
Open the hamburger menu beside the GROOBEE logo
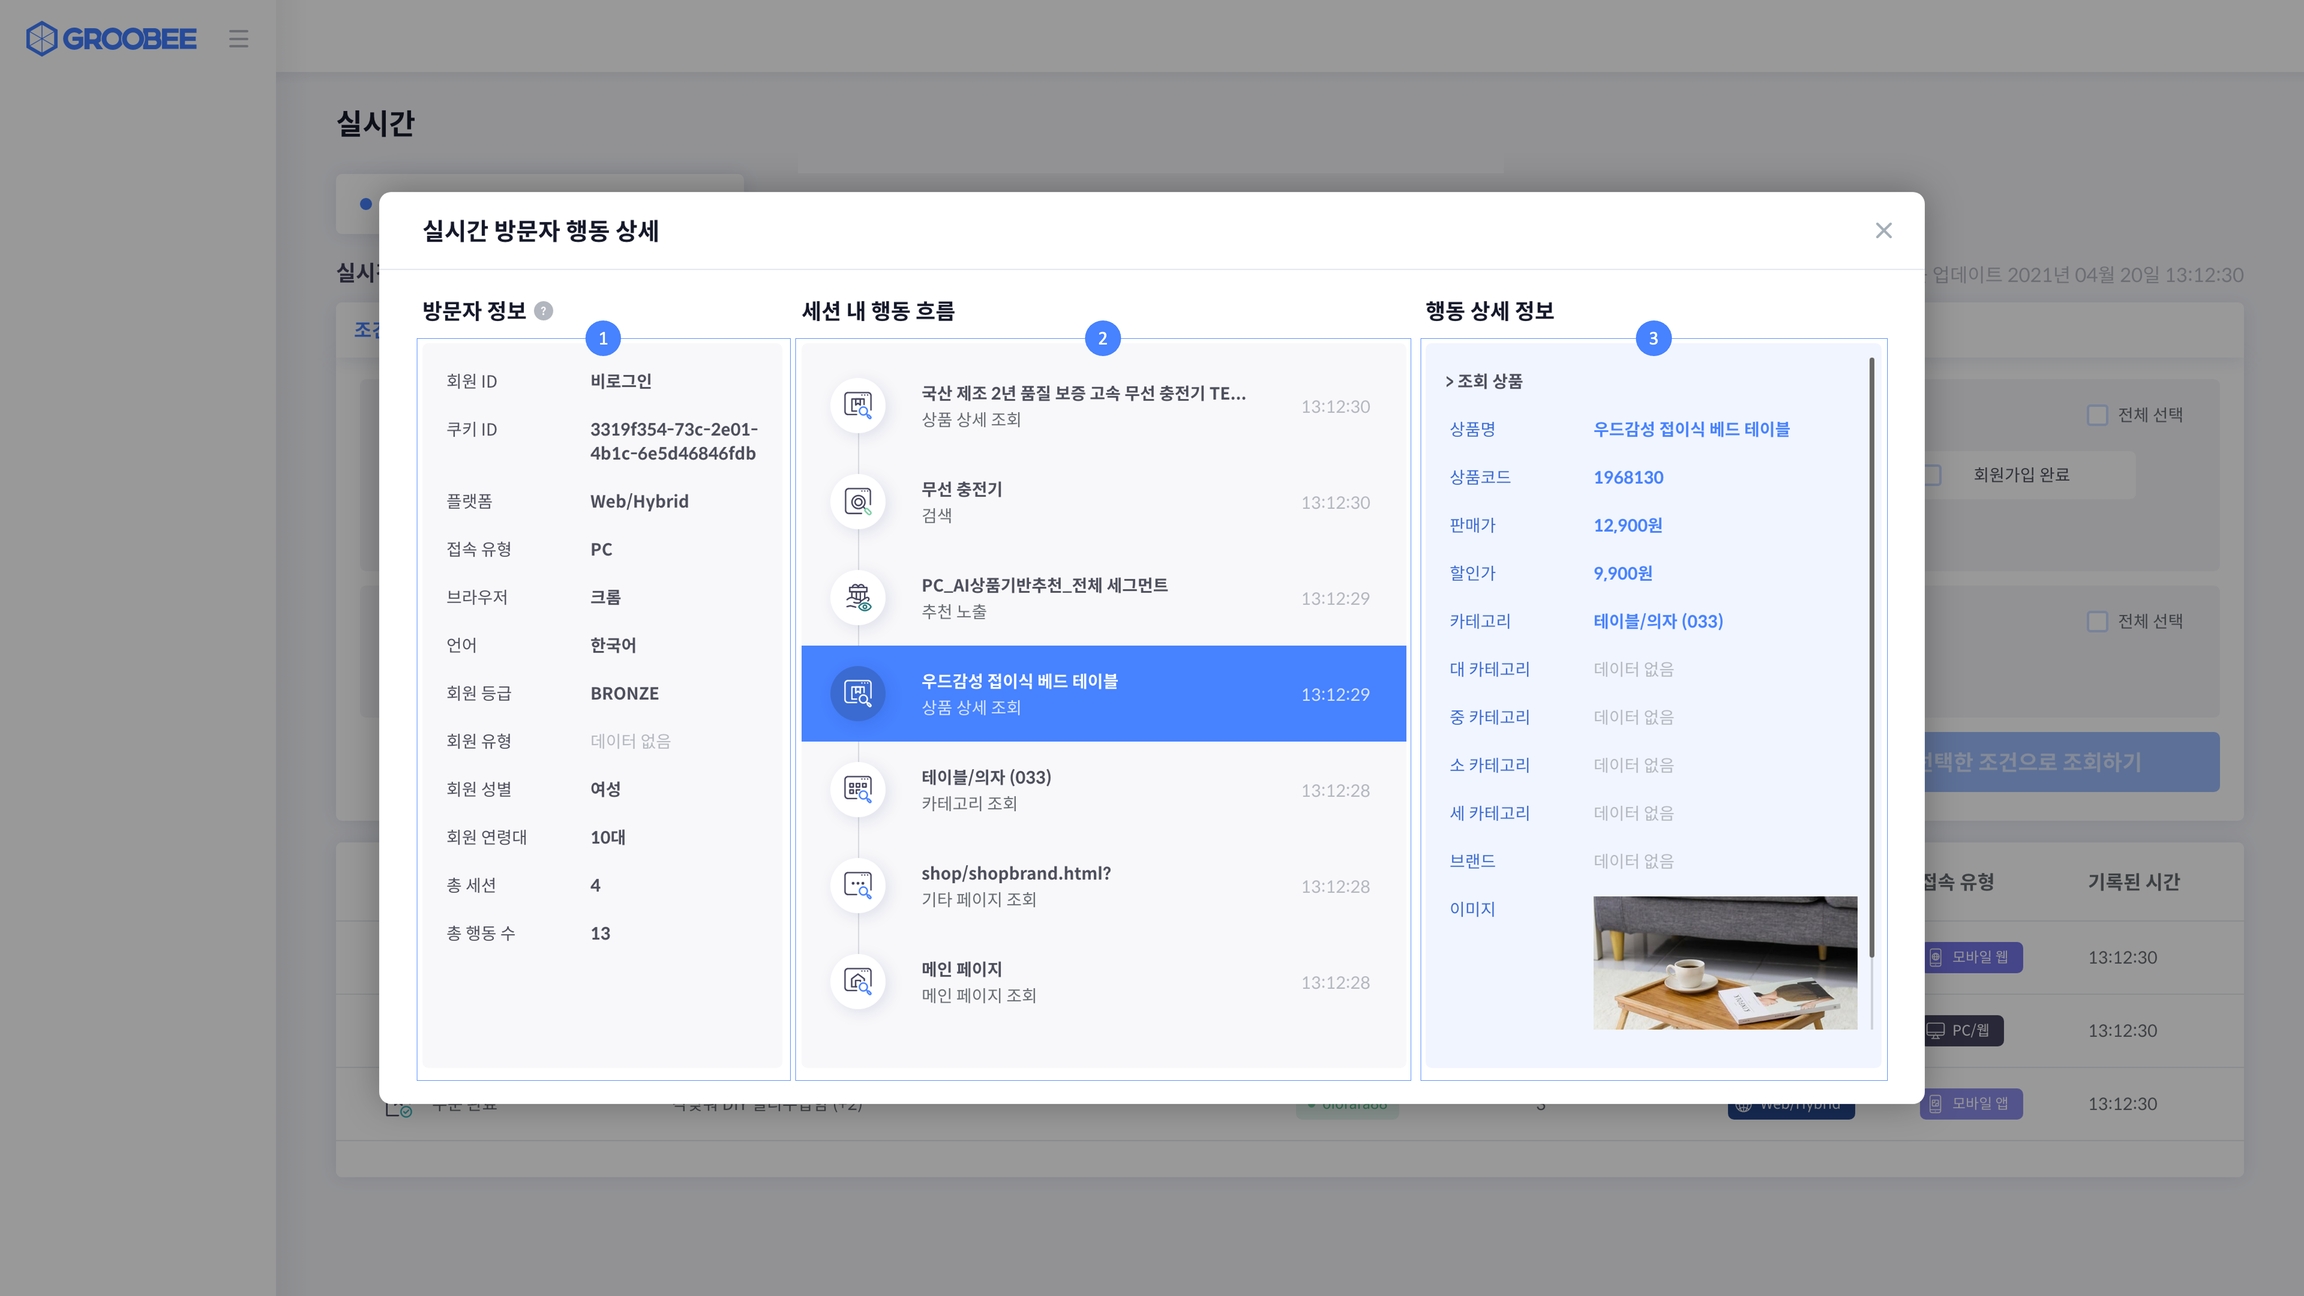(238, 39)
